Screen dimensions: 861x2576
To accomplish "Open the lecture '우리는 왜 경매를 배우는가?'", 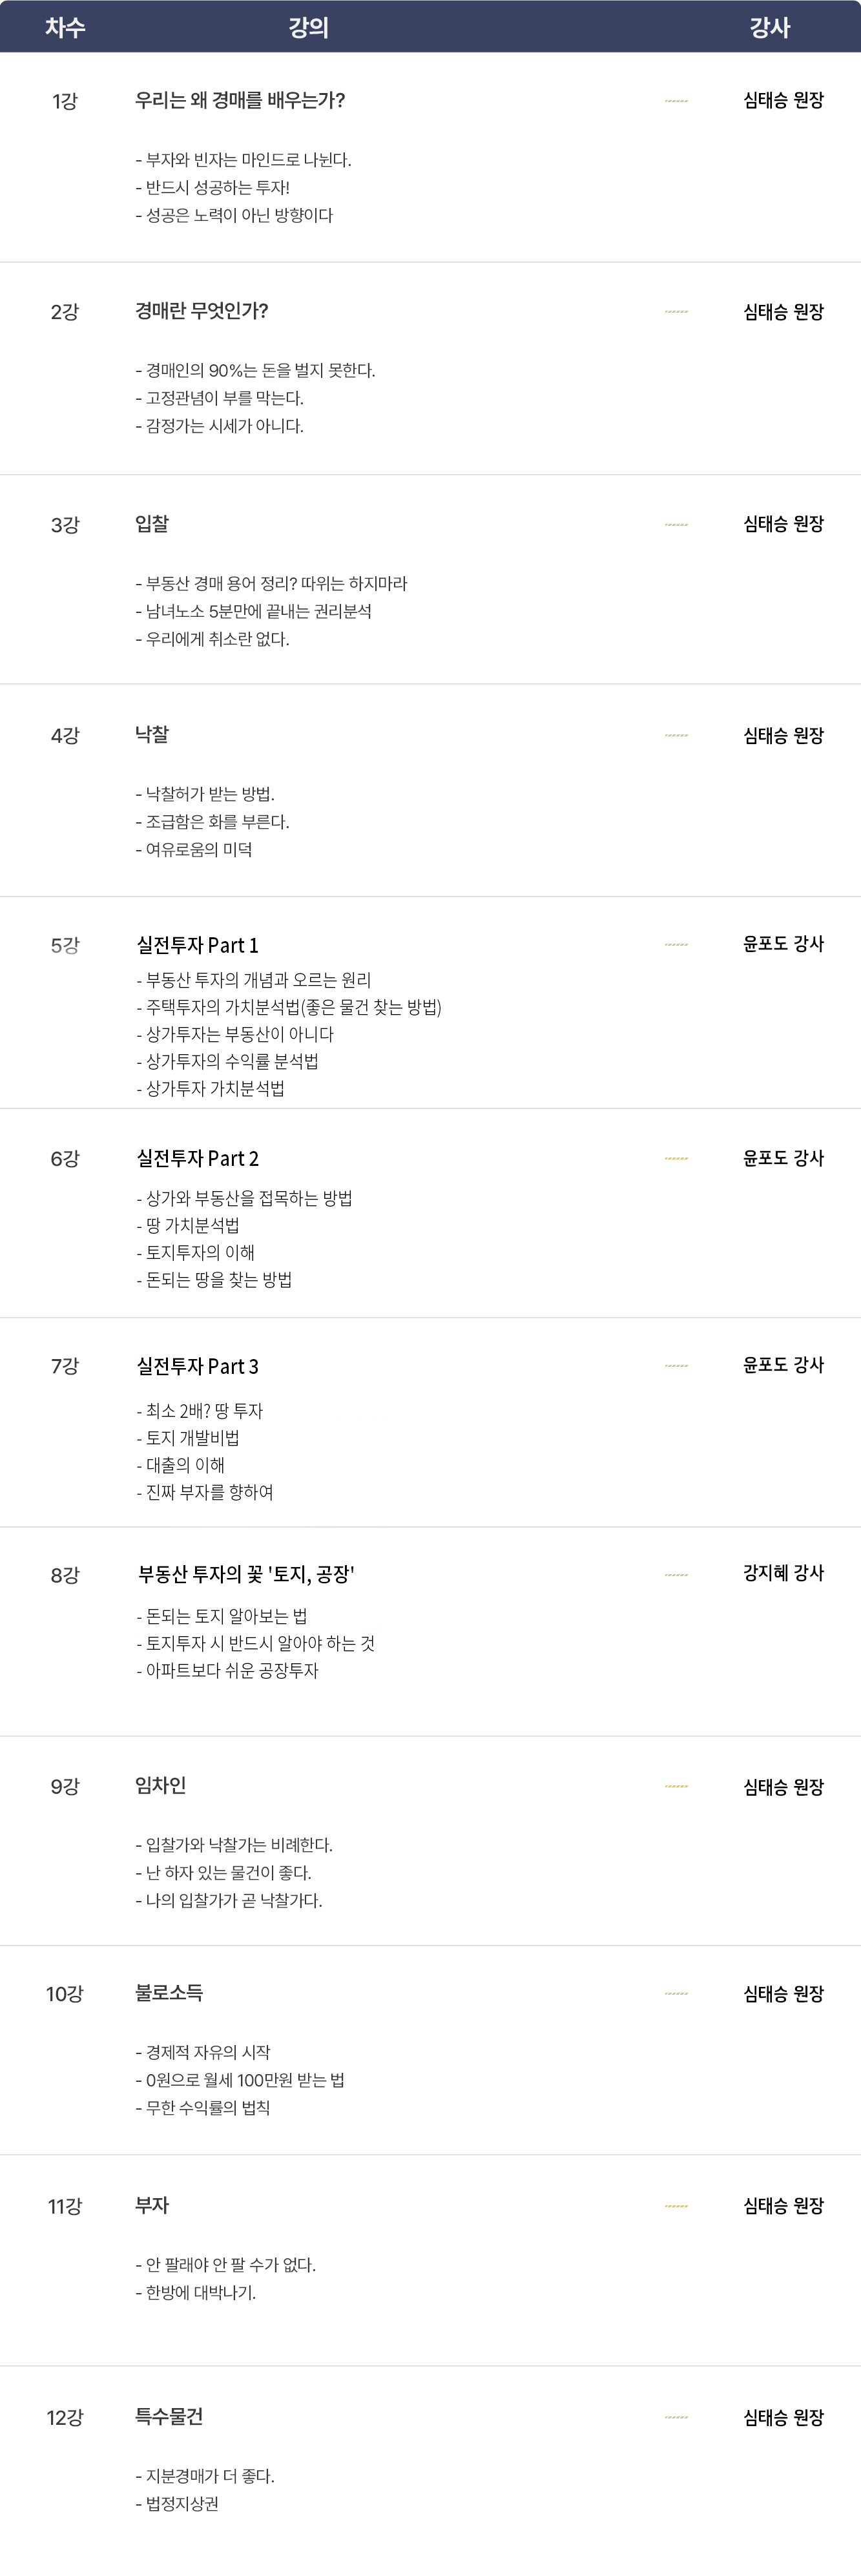I will click(240, 100).
